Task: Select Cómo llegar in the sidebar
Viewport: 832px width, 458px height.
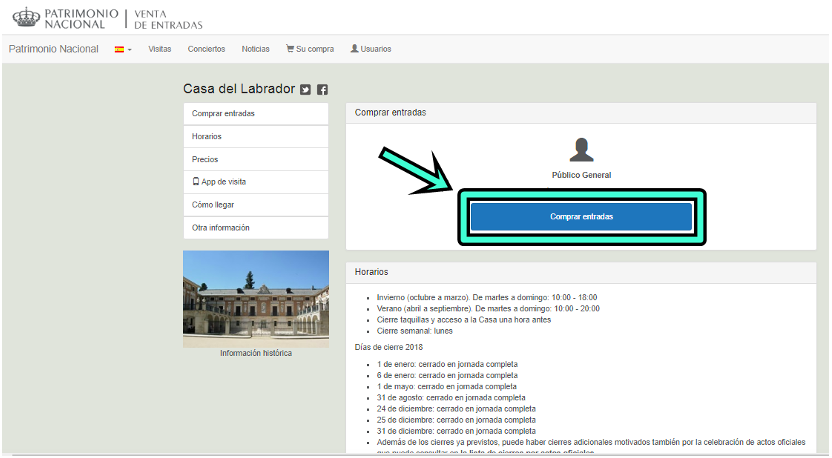Action: point(213,205)
